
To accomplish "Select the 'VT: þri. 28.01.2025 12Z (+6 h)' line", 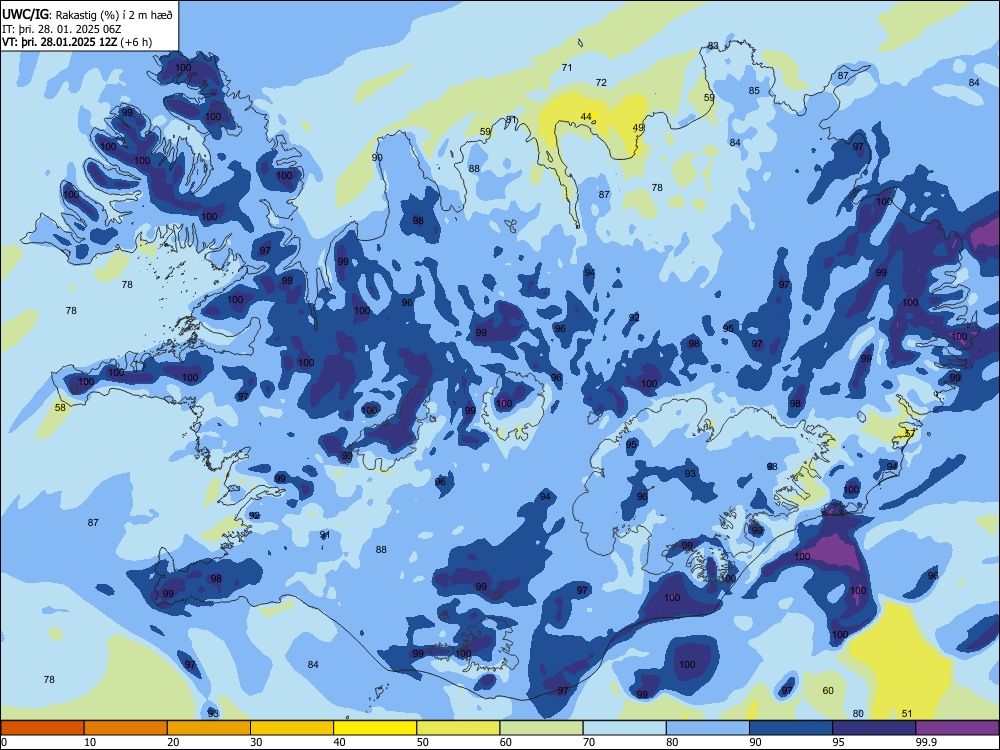I will pyautogui.click(x=77, y=42).
